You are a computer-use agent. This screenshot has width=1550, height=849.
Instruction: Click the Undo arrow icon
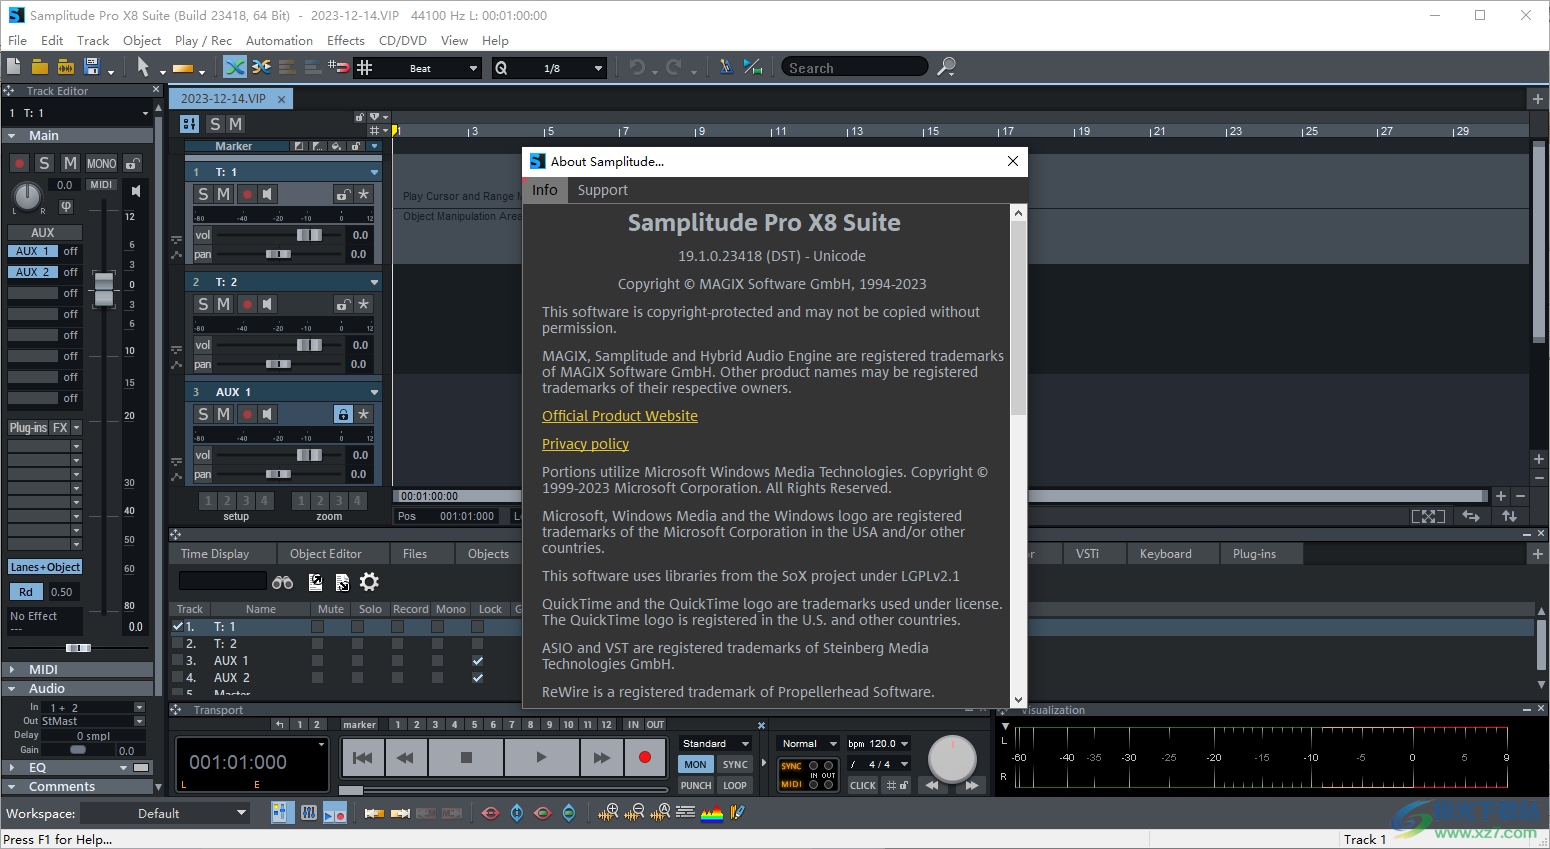pyautogui.click(x=637, y=67)
